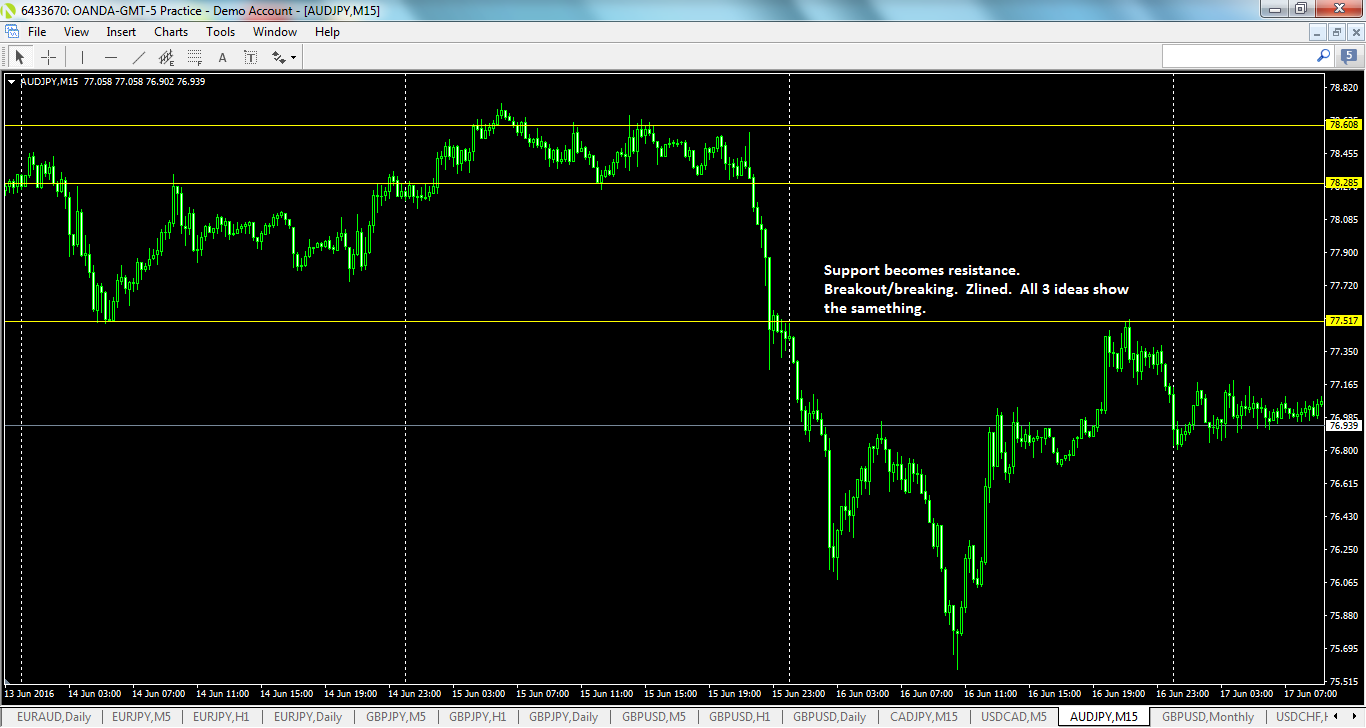Screen dimensions: 1366x728
Task: Open the Charts menu
Action: coord(170,31)
